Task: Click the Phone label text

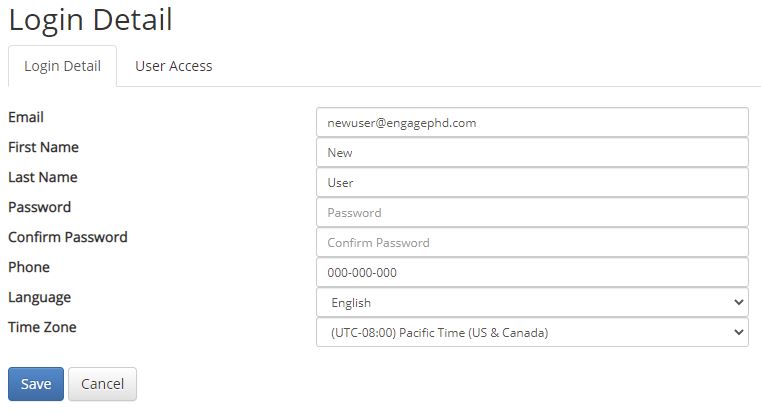Action: [29, 267]
